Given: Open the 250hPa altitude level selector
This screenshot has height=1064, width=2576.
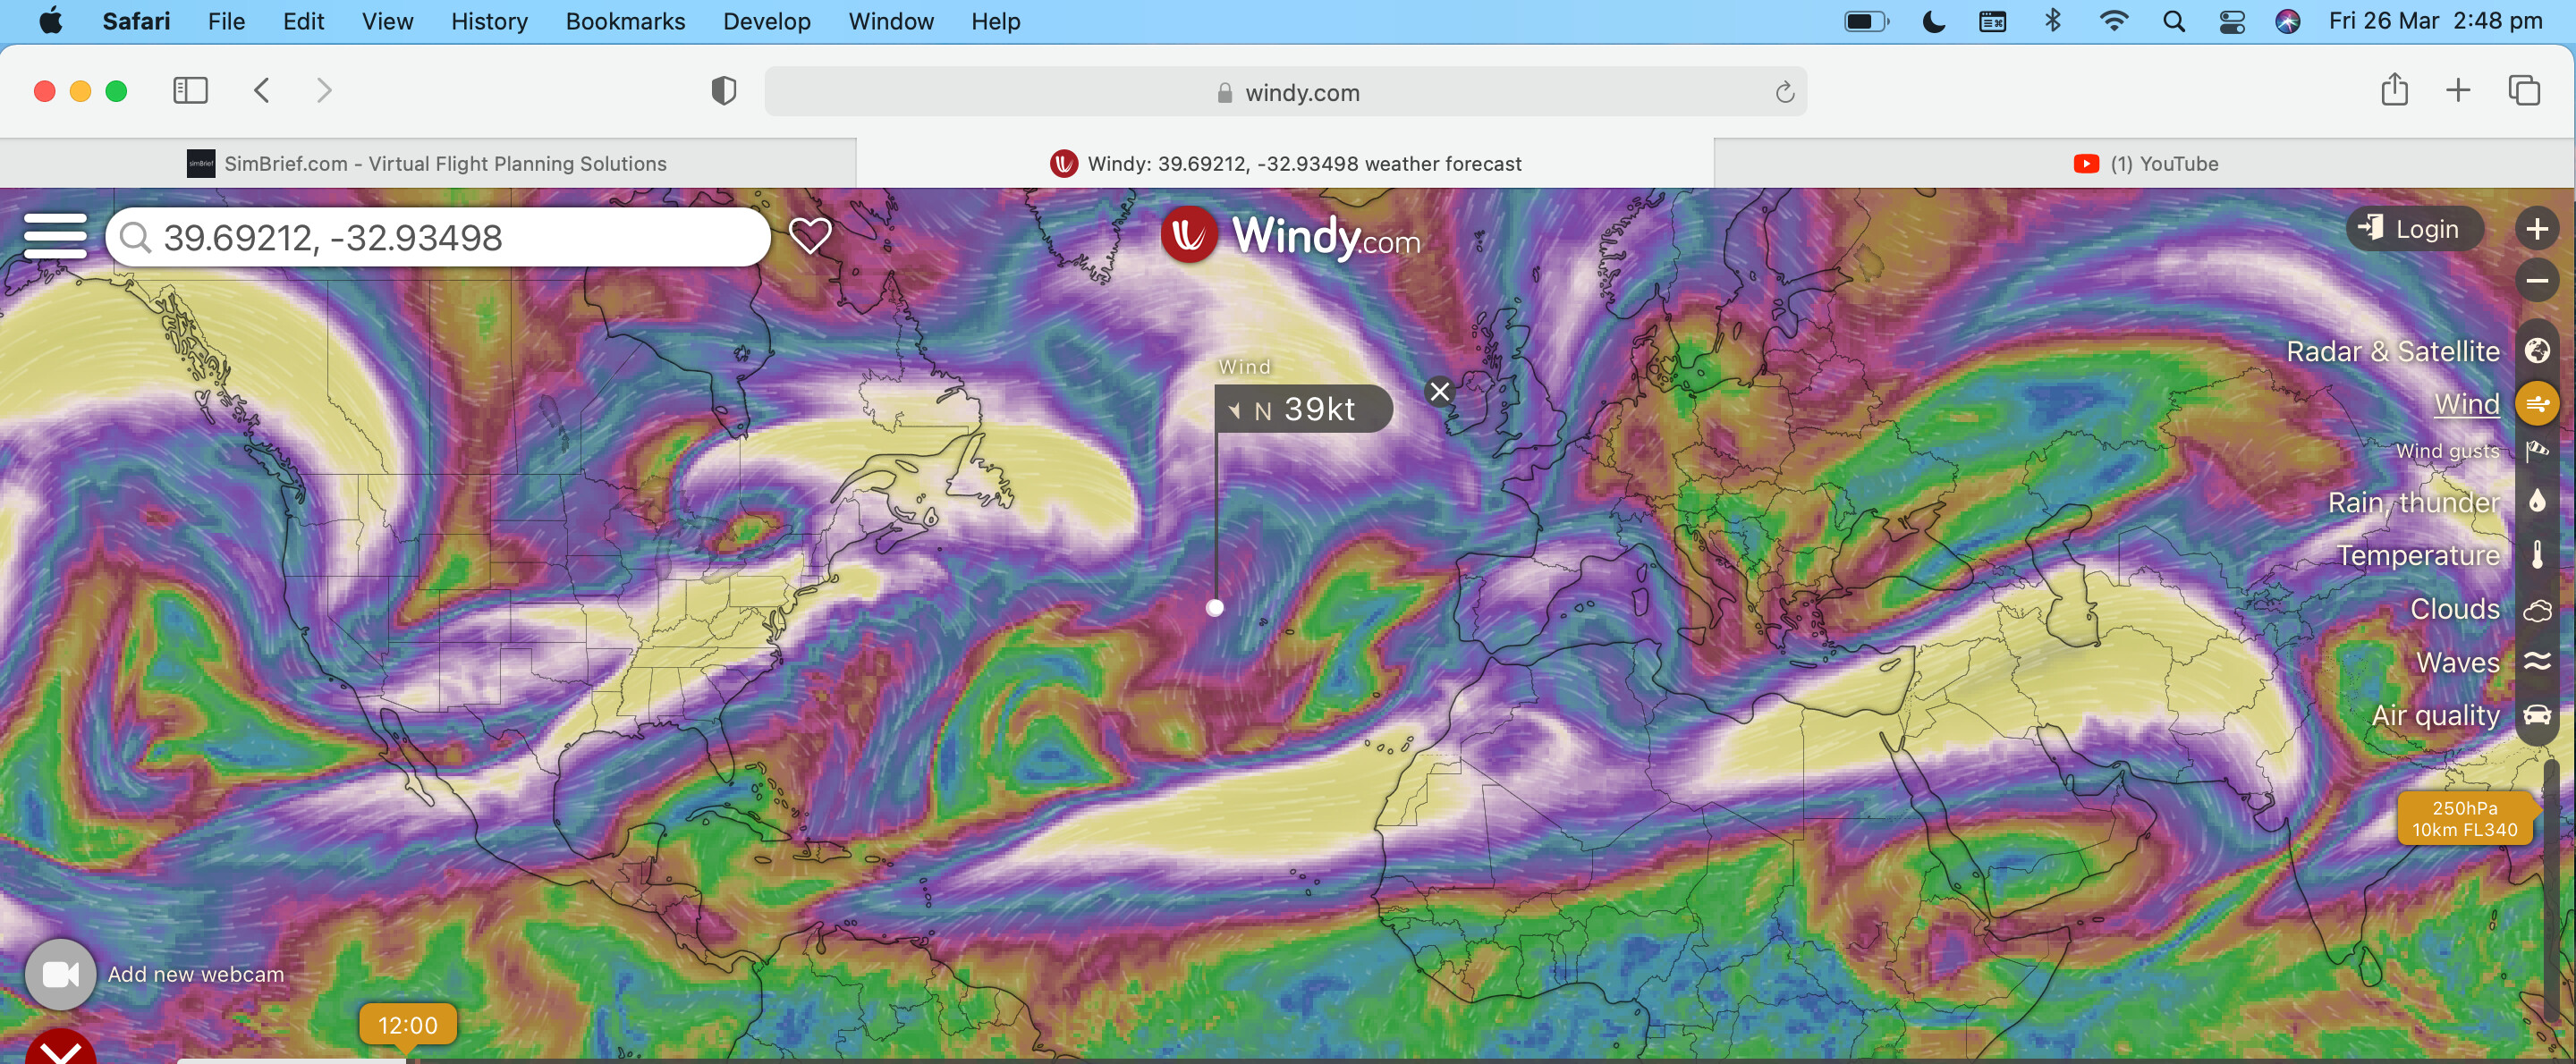Looking at the screenshot, I should pos(2464,818).
